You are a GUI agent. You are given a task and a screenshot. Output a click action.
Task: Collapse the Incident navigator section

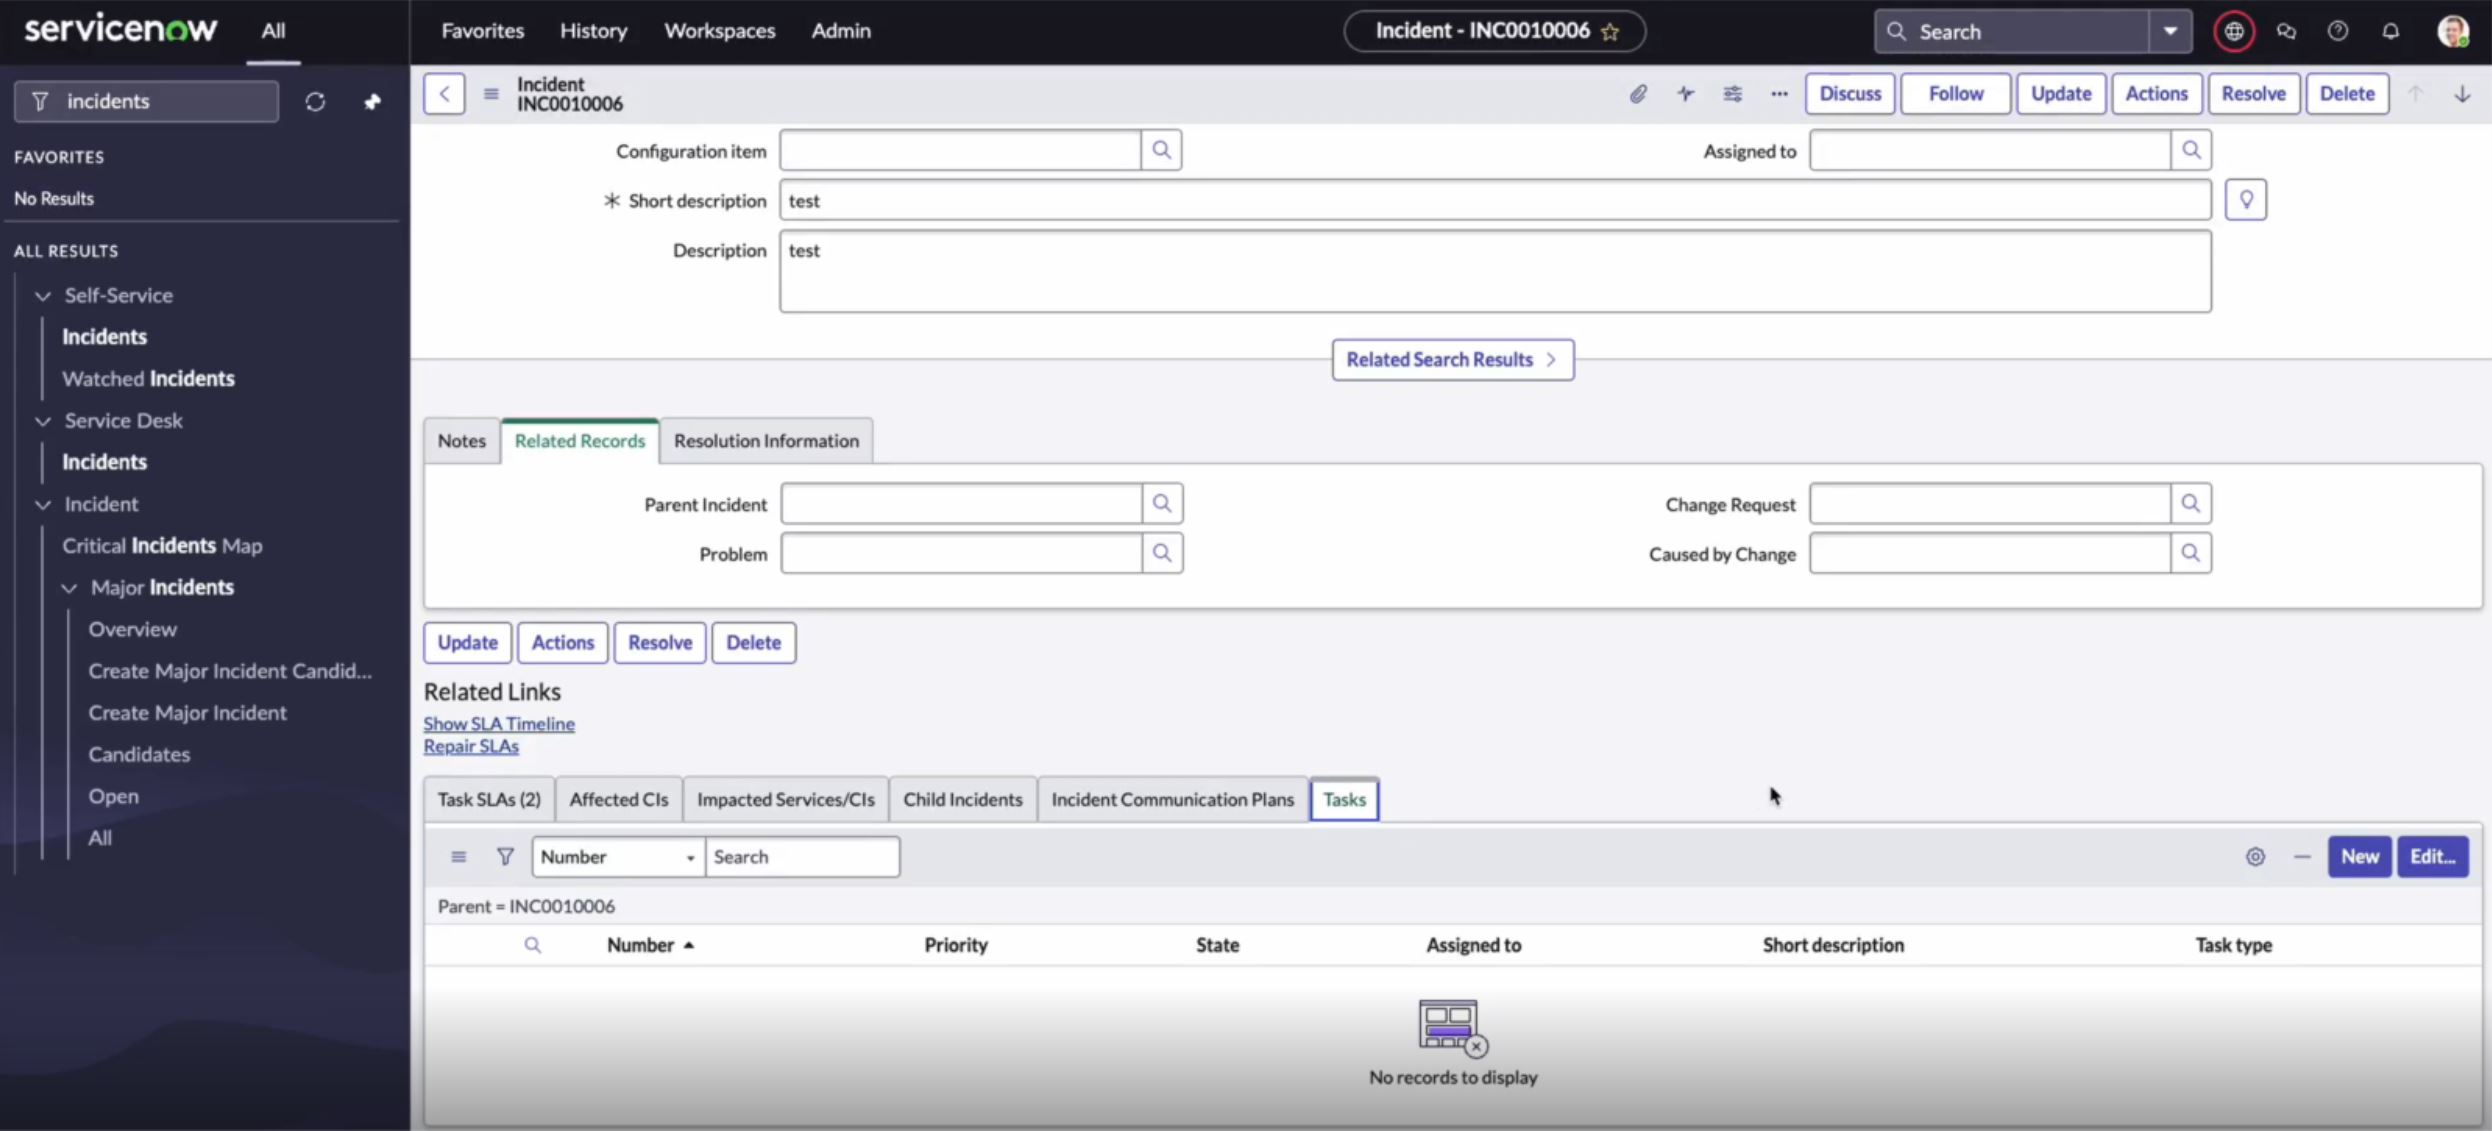pos(43,505)
